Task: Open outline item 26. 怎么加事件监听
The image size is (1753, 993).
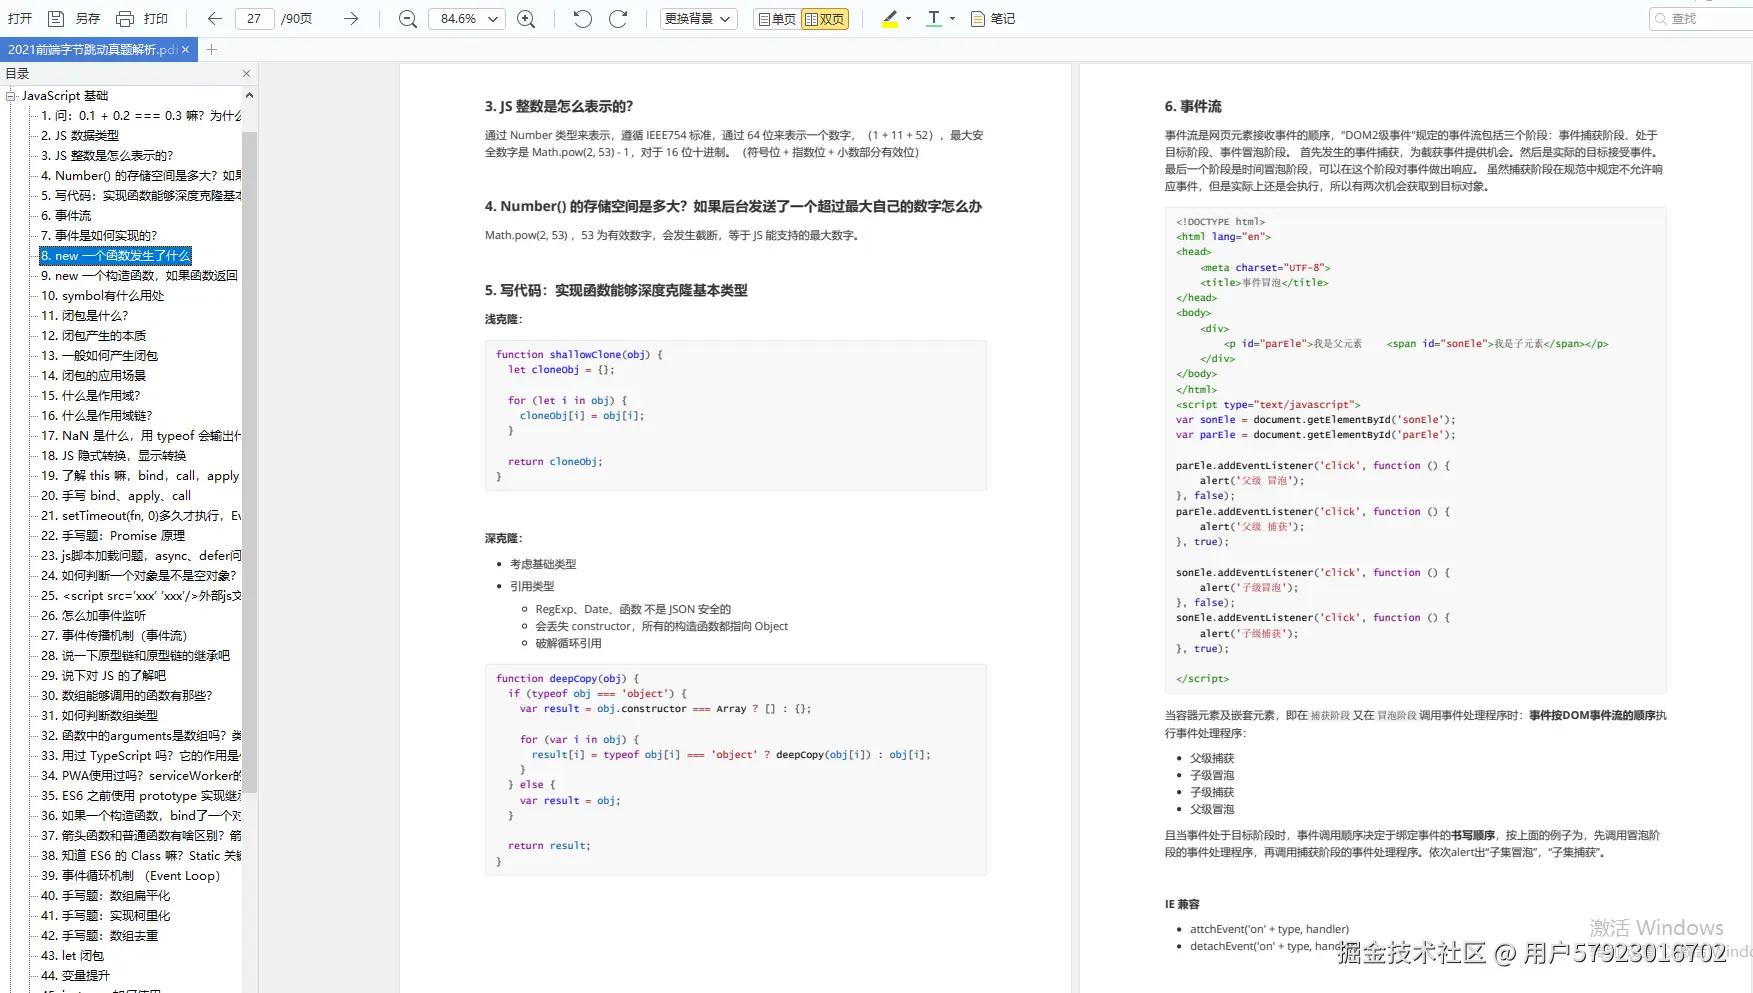Action: tap(93, 615)
